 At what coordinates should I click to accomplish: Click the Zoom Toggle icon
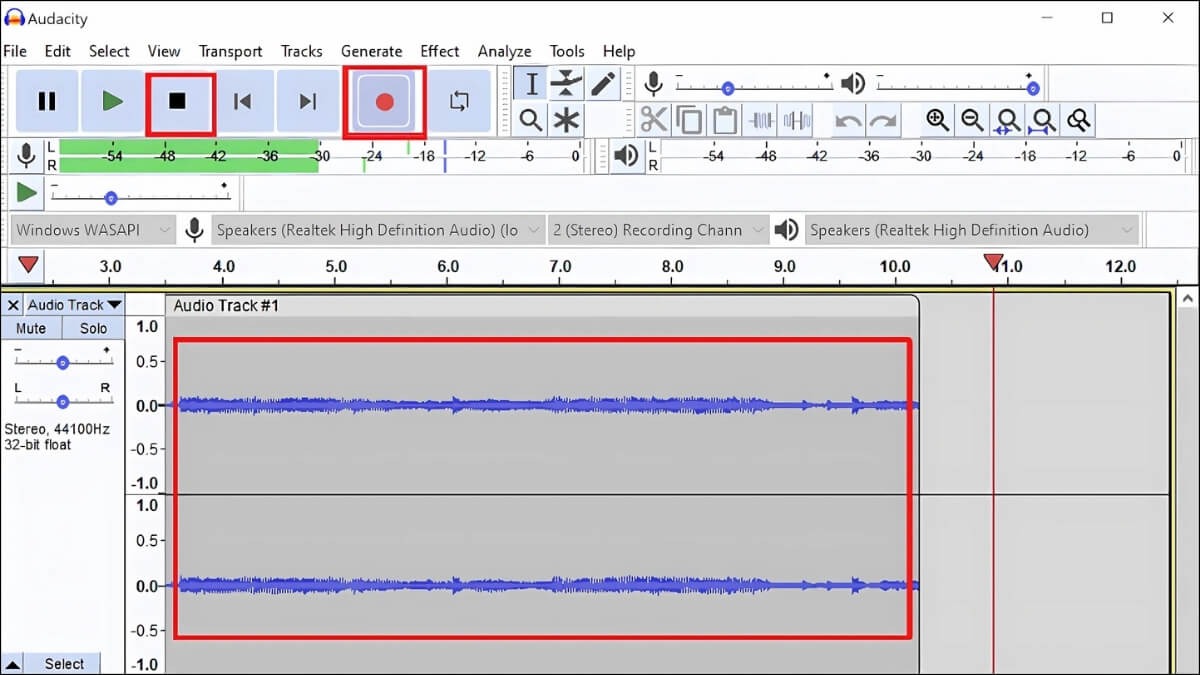click(x=1079, y=121)
